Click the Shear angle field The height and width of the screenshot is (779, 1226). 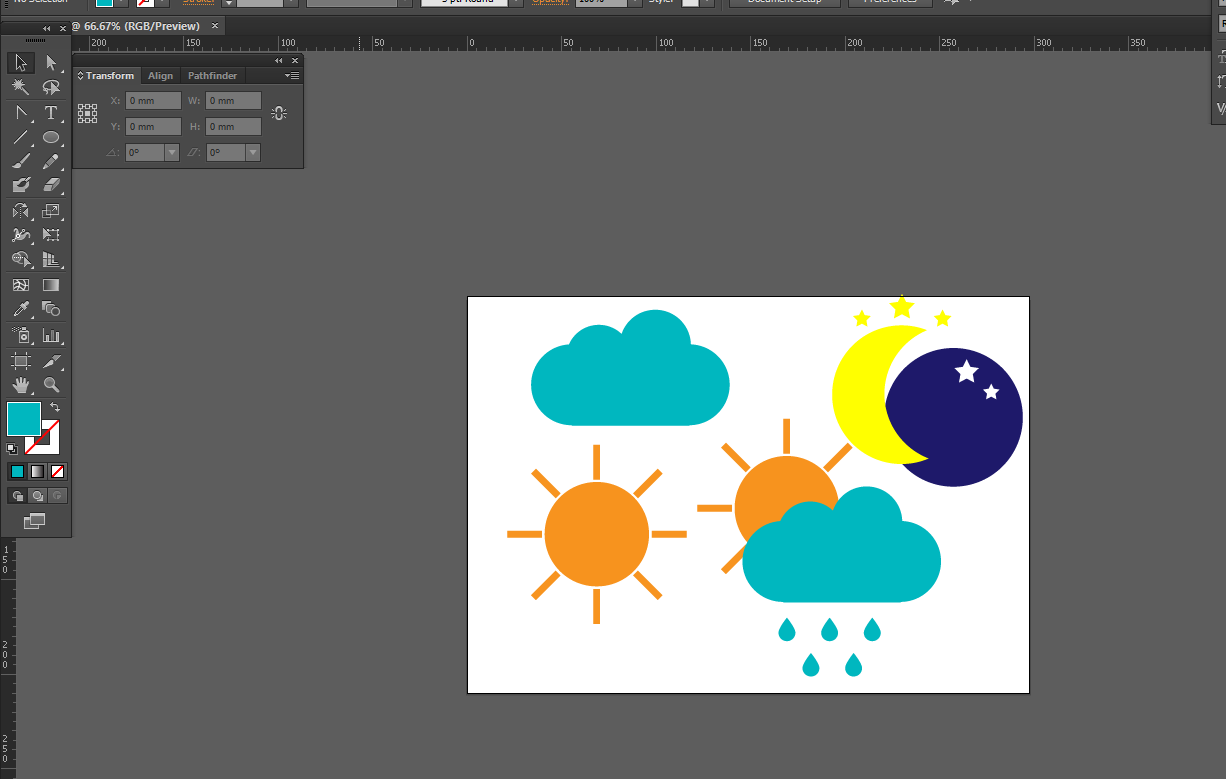[225, 153]
